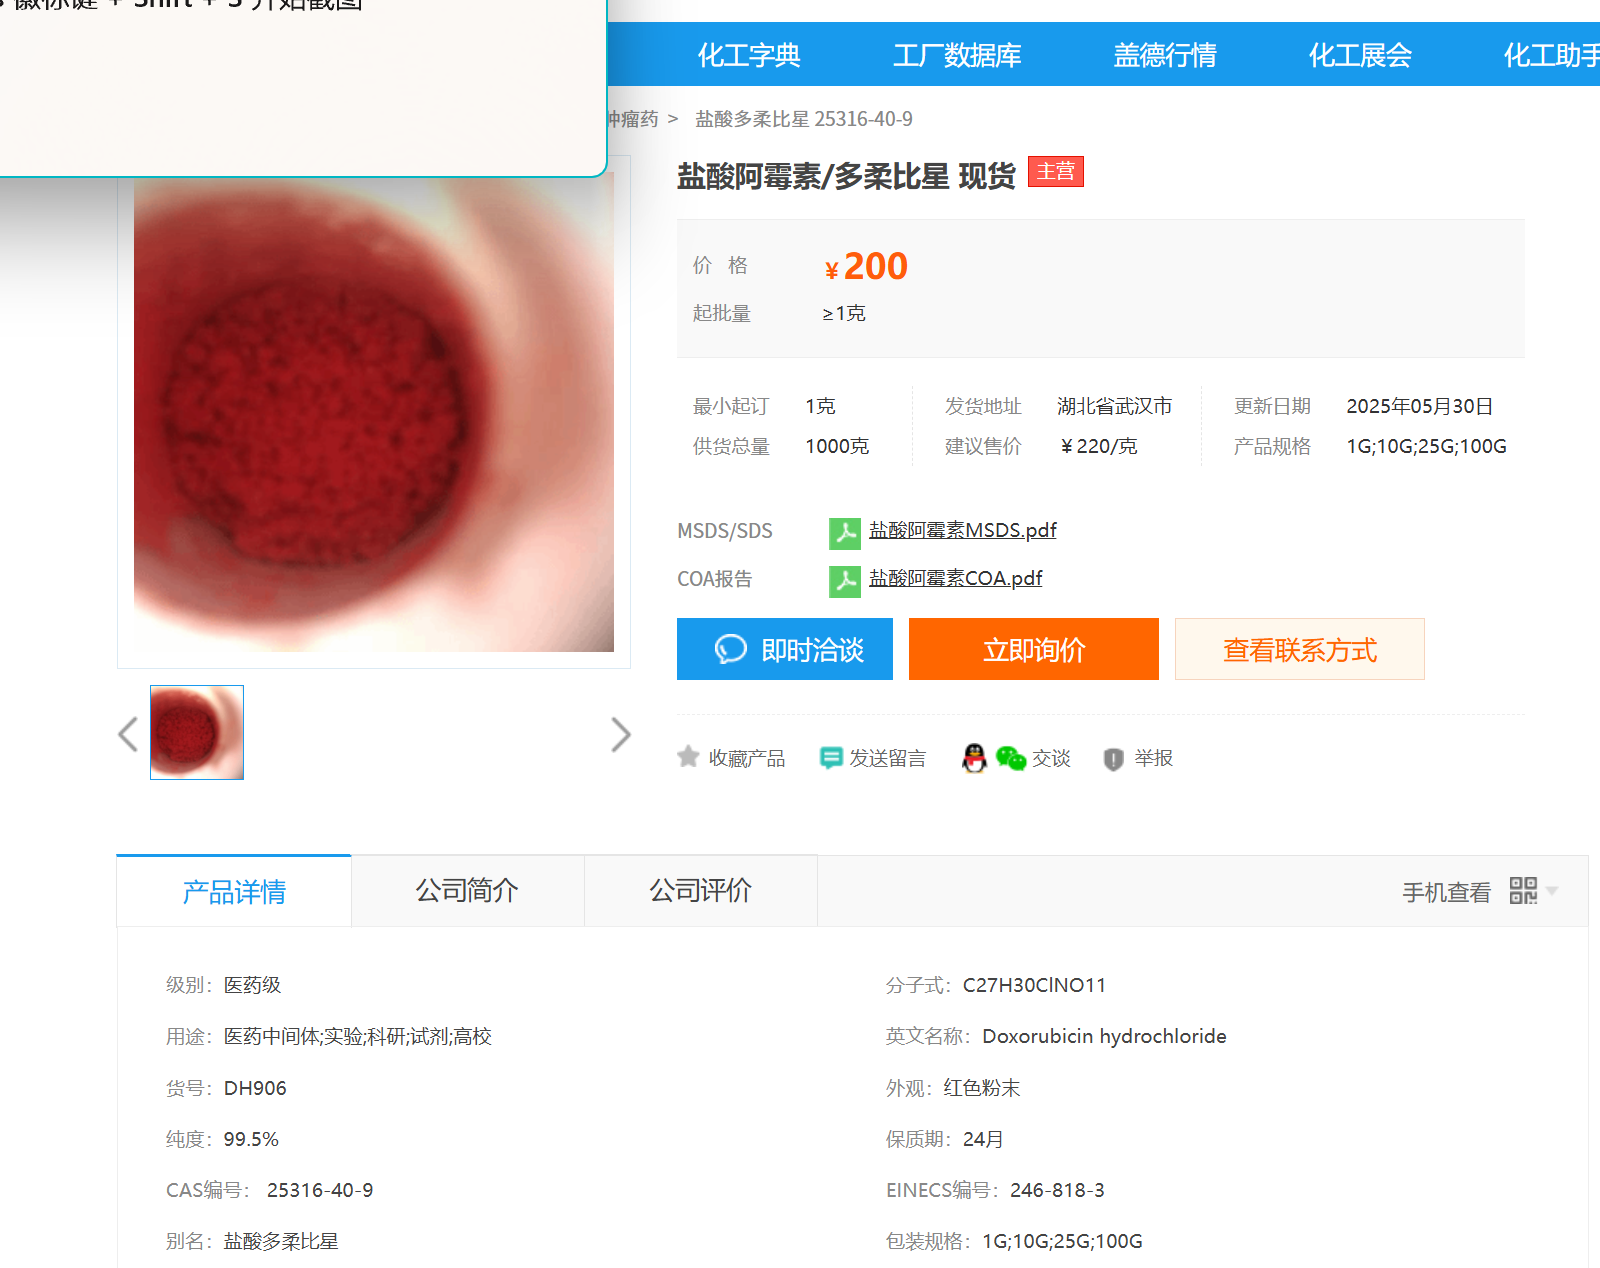Click the English name Doxorubicin hydrochloride
Screen dimensions: 1600x1268
coord(1104,1036)
